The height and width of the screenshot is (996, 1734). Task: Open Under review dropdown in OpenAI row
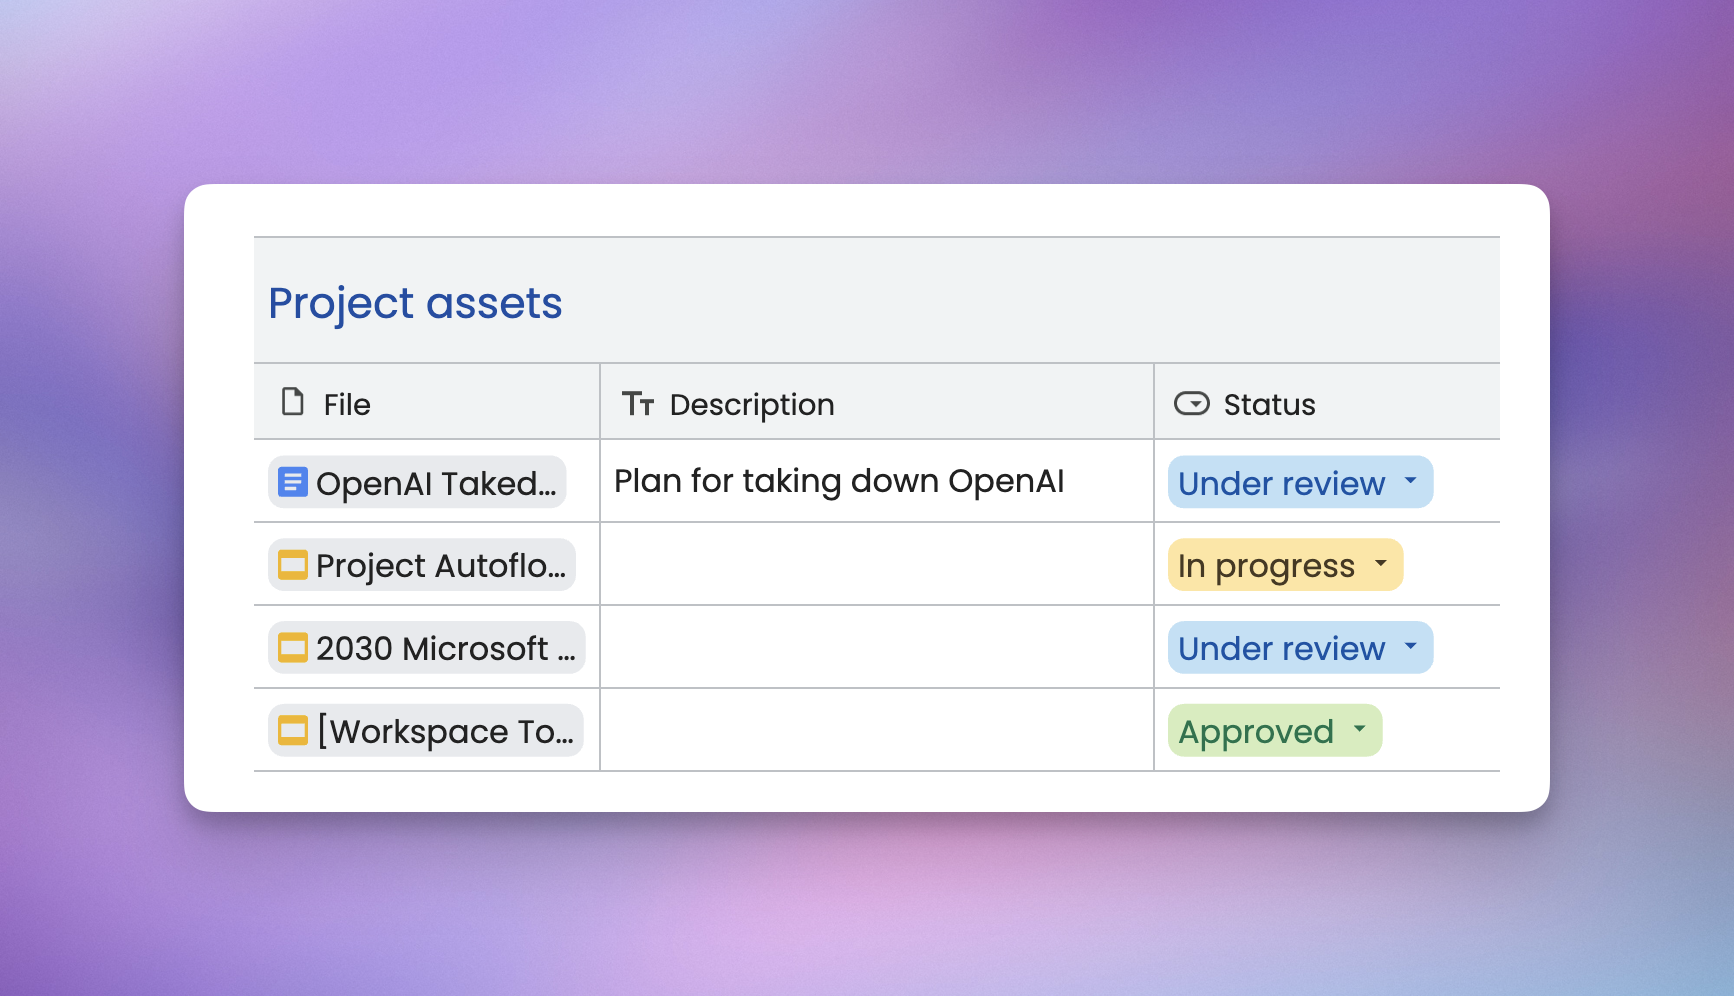click(1300, 482)
